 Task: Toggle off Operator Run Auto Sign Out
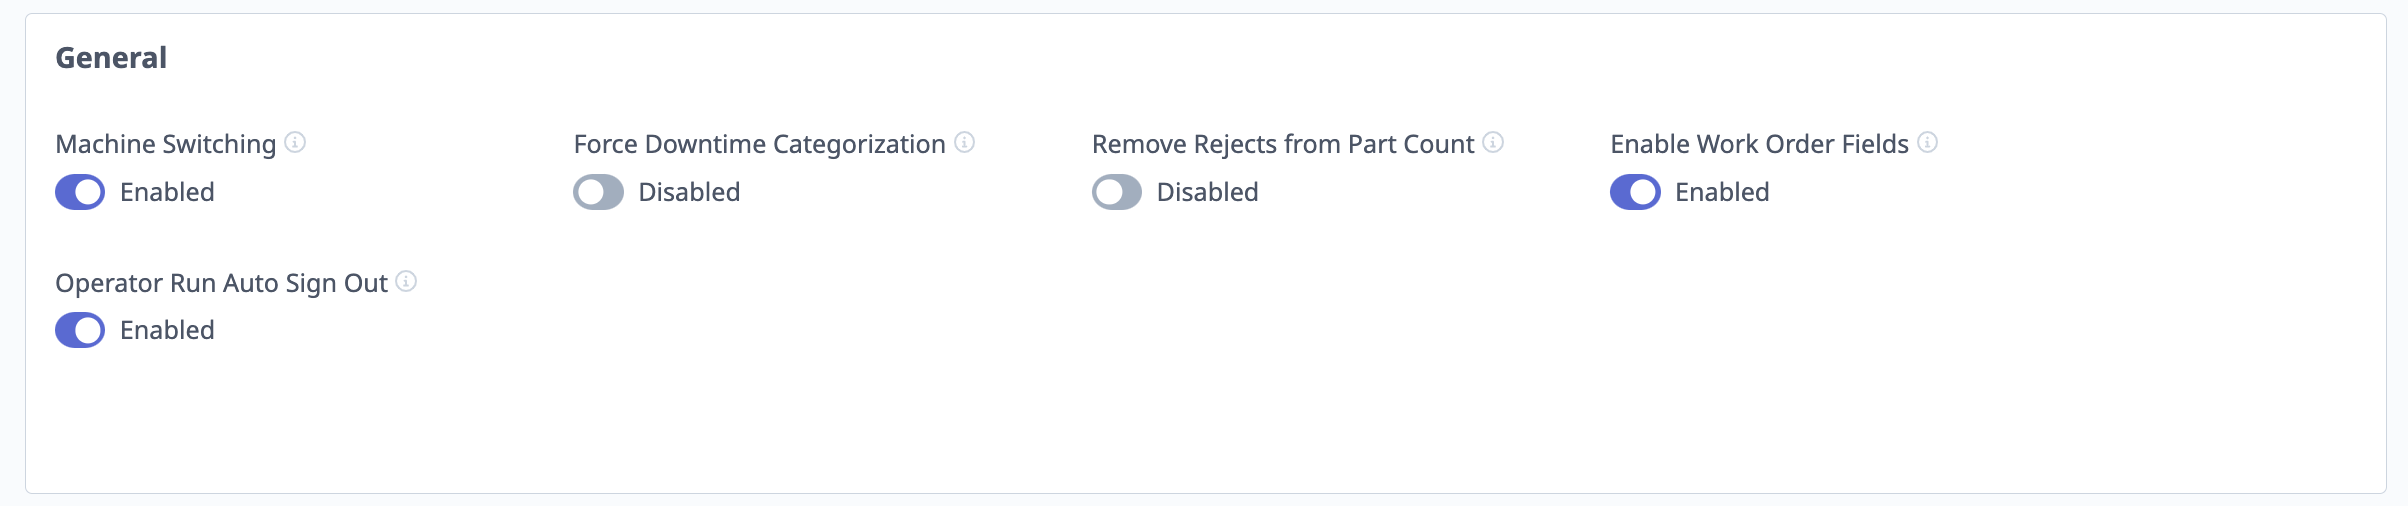coord(80,330)
